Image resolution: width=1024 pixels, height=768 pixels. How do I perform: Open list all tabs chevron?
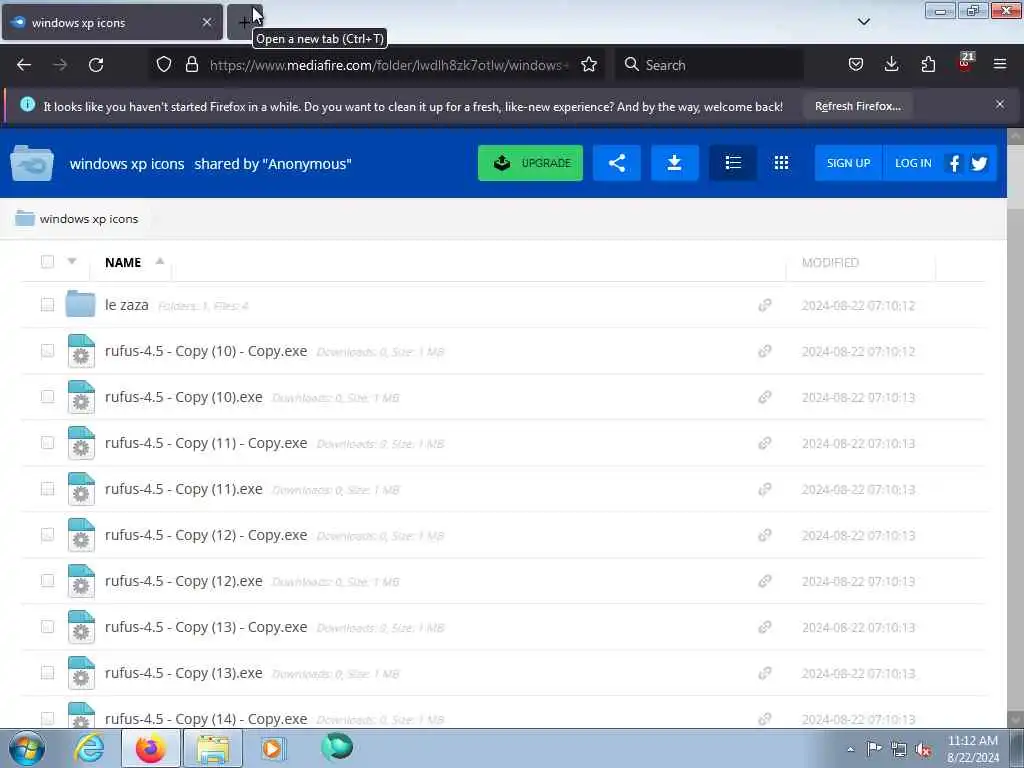(x=863, y=22)
